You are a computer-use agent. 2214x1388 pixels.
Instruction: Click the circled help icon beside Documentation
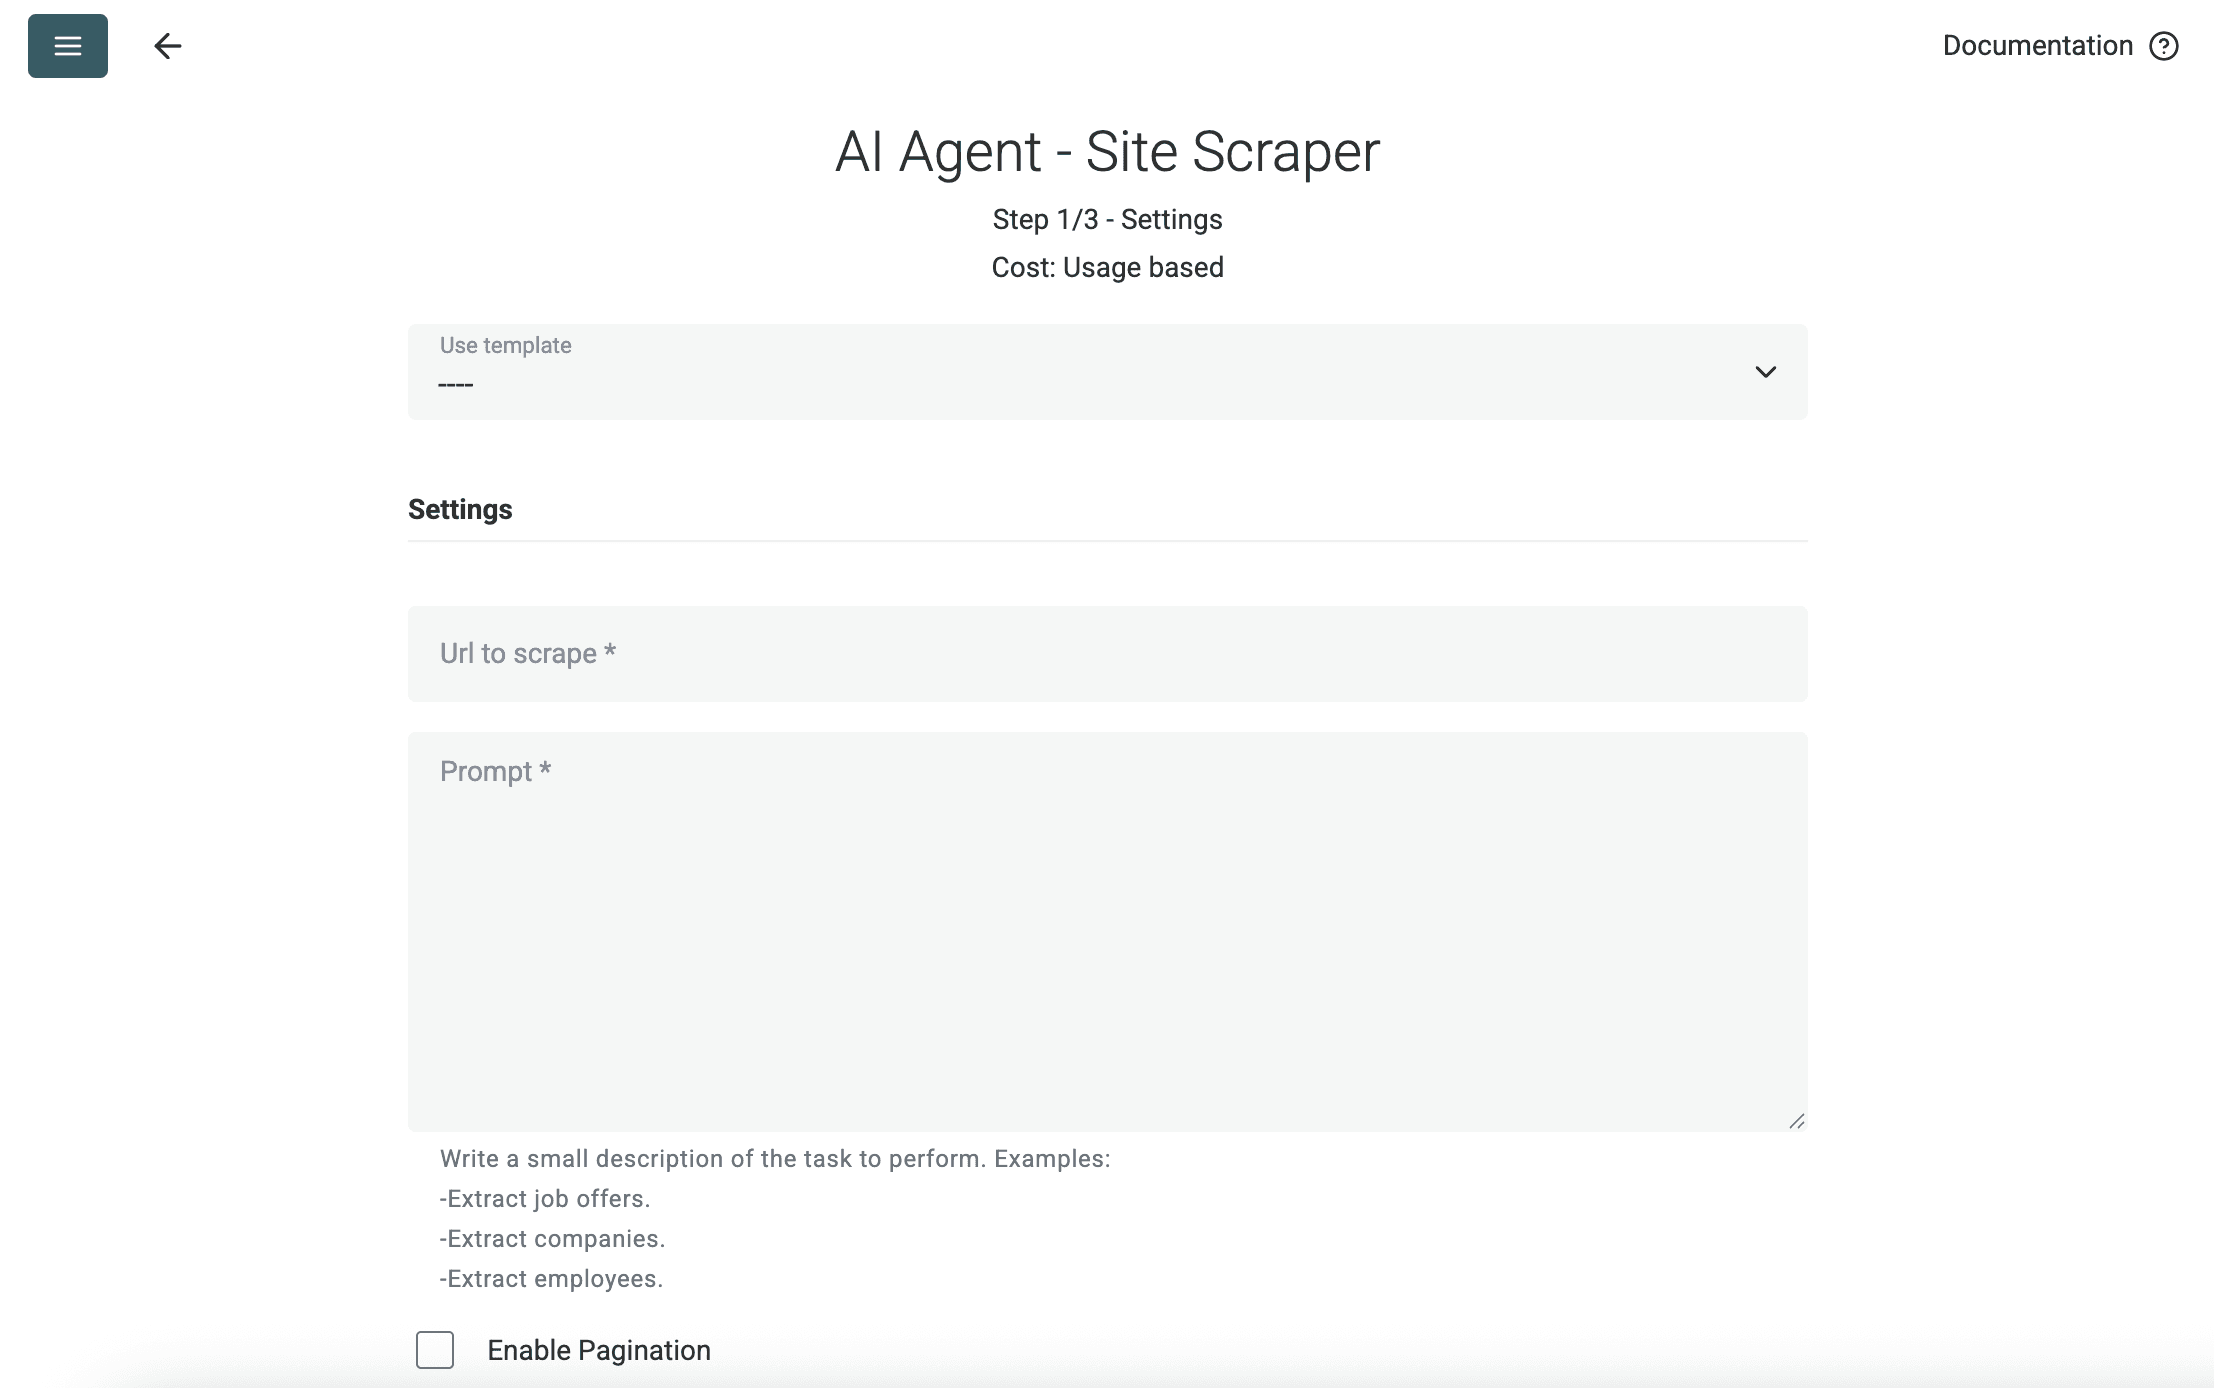[x=2163, y=45]
